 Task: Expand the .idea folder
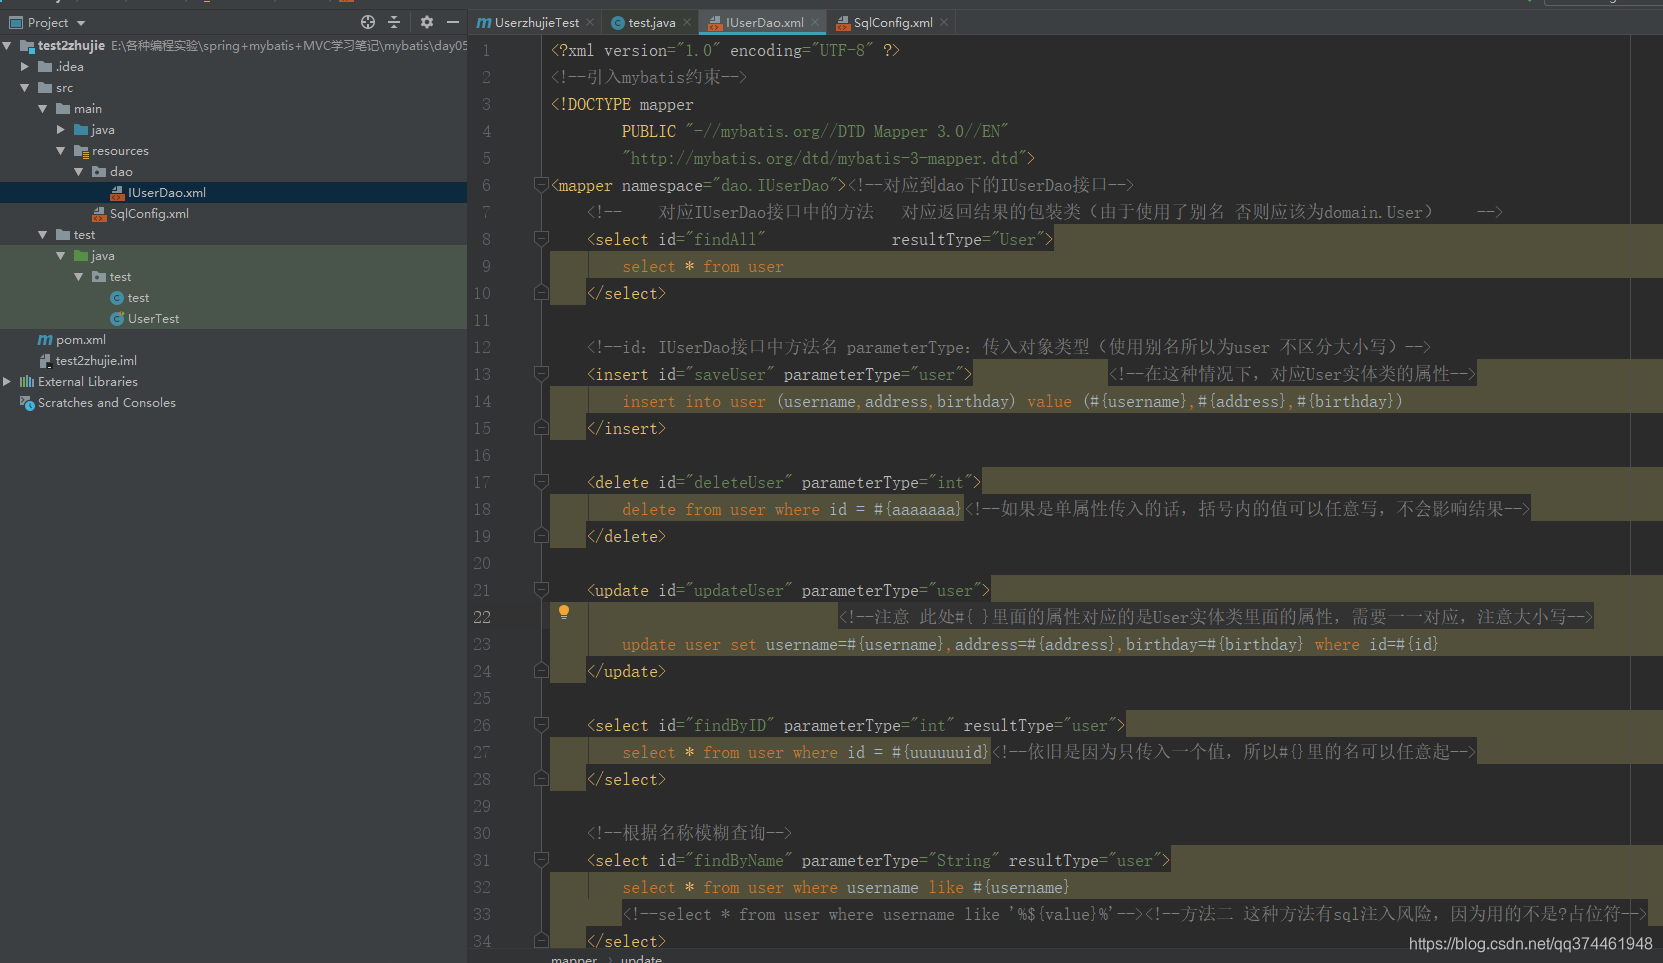[x=25, y=67]
